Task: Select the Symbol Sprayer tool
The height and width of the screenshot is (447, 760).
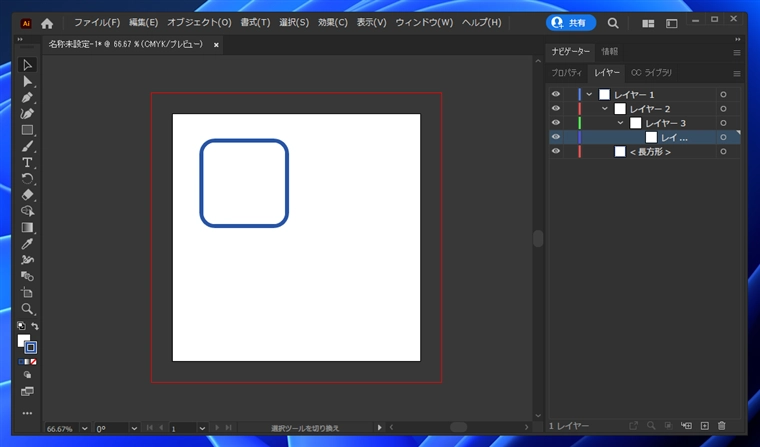Action: pyautogui.click(x=27, y=260)
